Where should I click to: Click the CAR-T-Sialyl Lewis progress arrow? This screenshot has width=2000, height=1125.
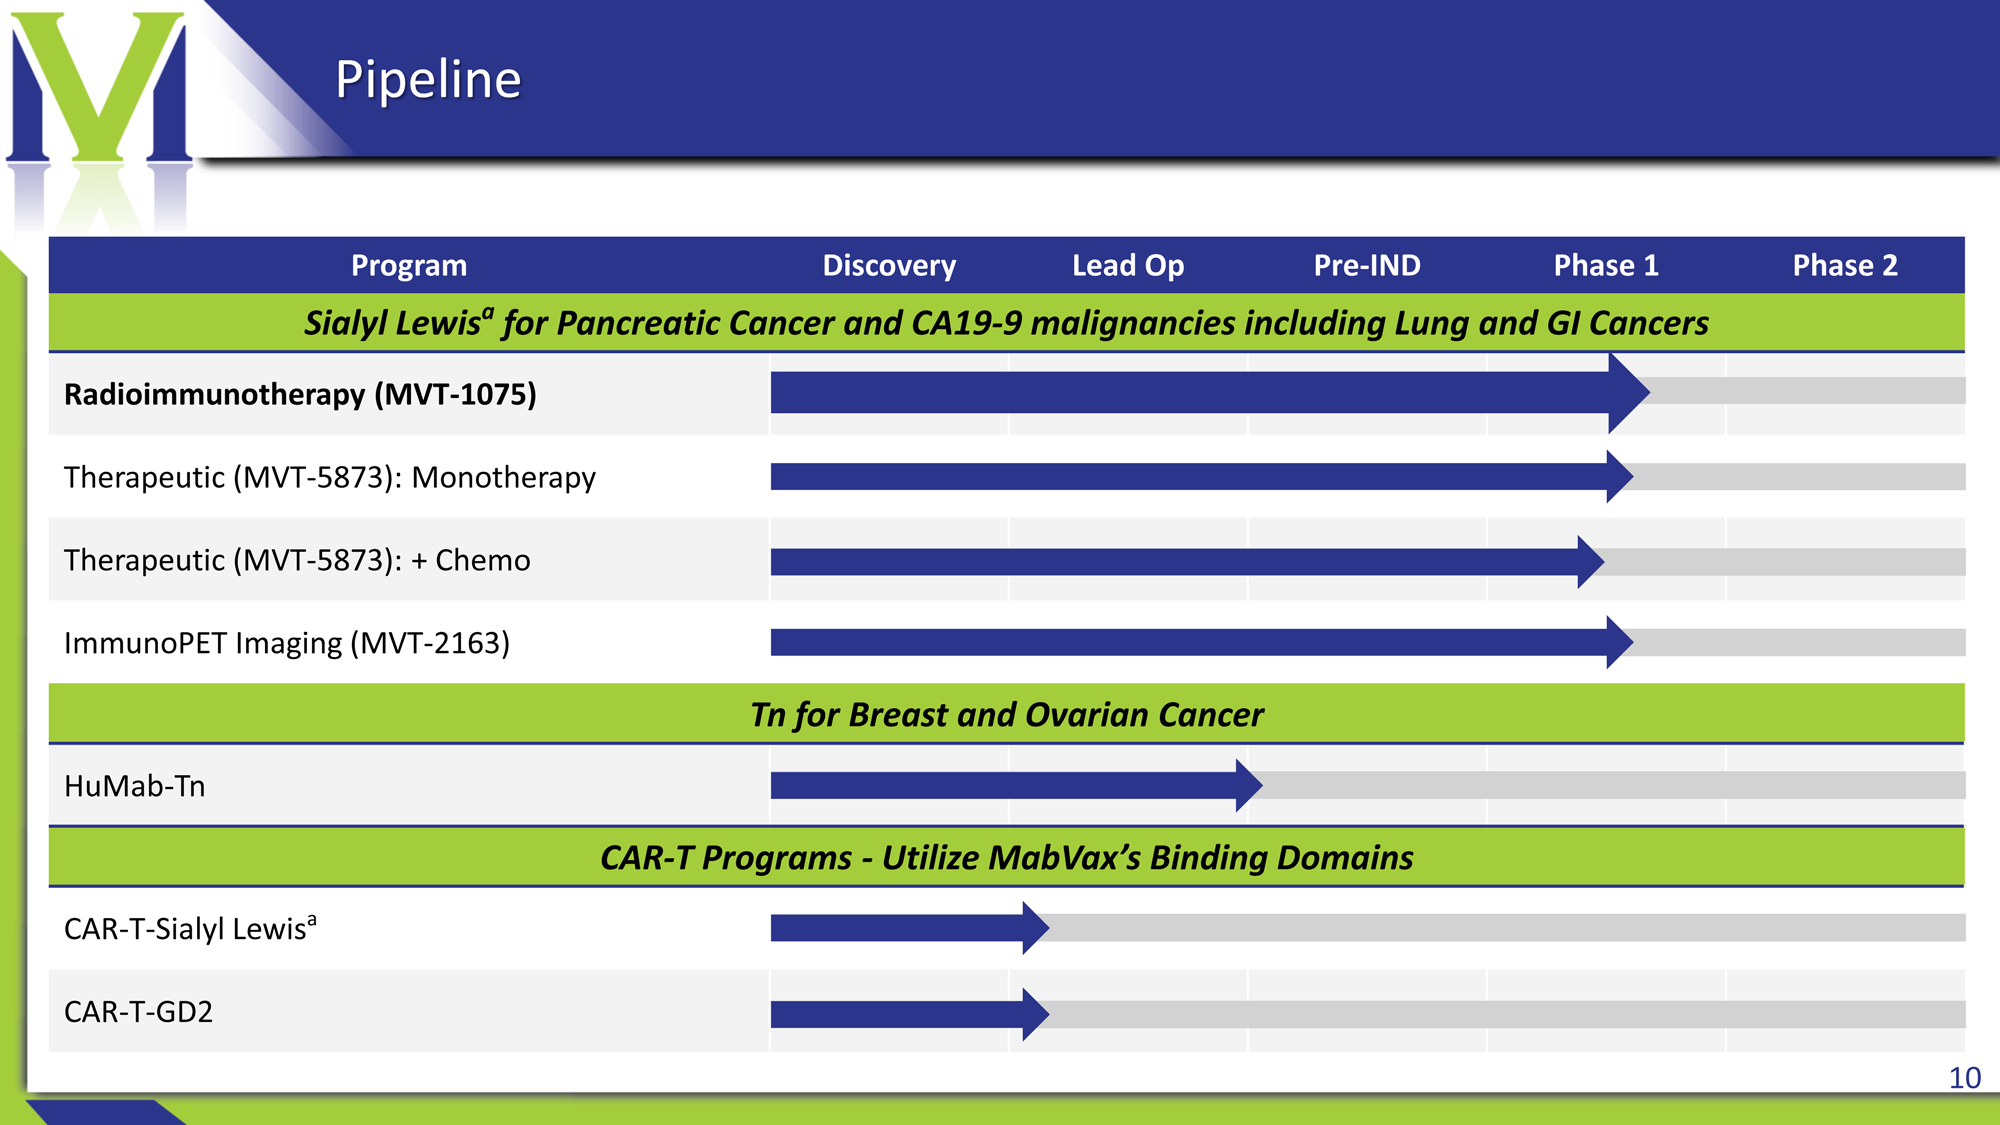pyautogui.click(x=910, y=928)
